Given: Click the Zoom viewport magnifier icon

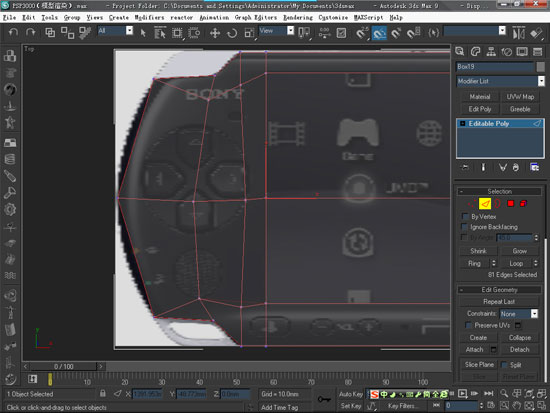Looking at the screenshot, I should pyautogui.click(x=504, y=393).
